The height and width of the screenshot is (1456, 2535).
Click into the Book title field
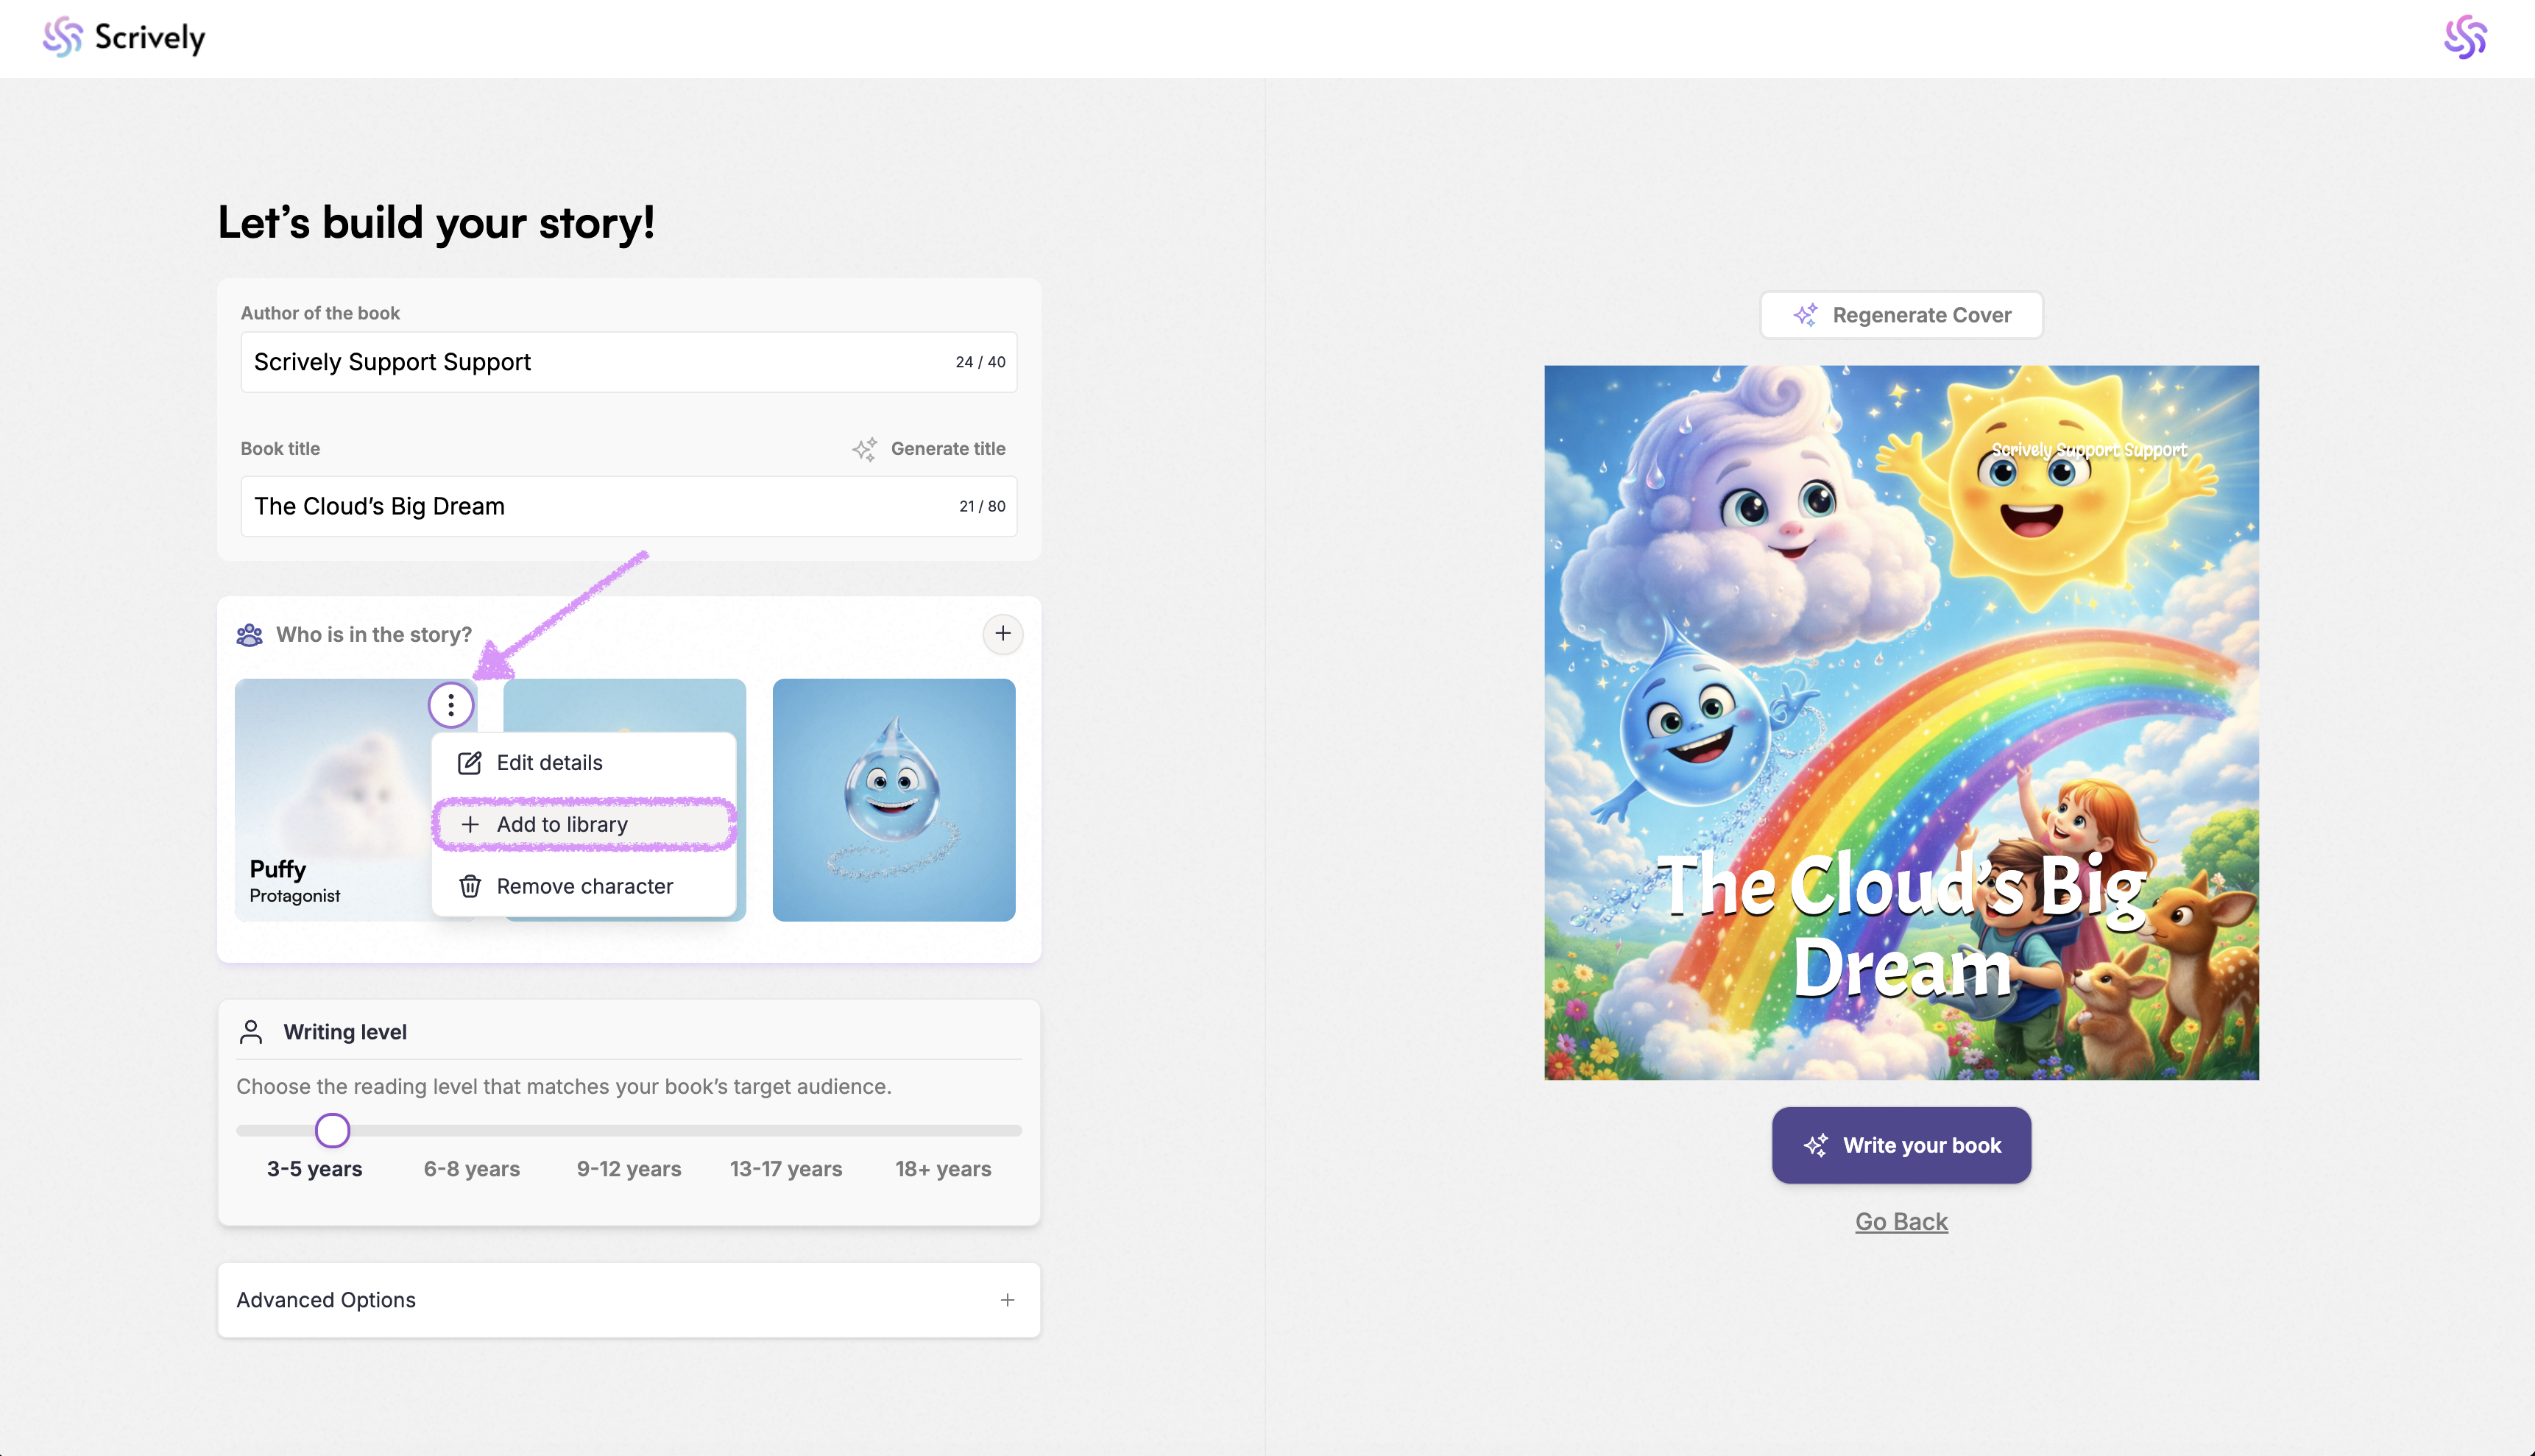click(x=600, y=506)
